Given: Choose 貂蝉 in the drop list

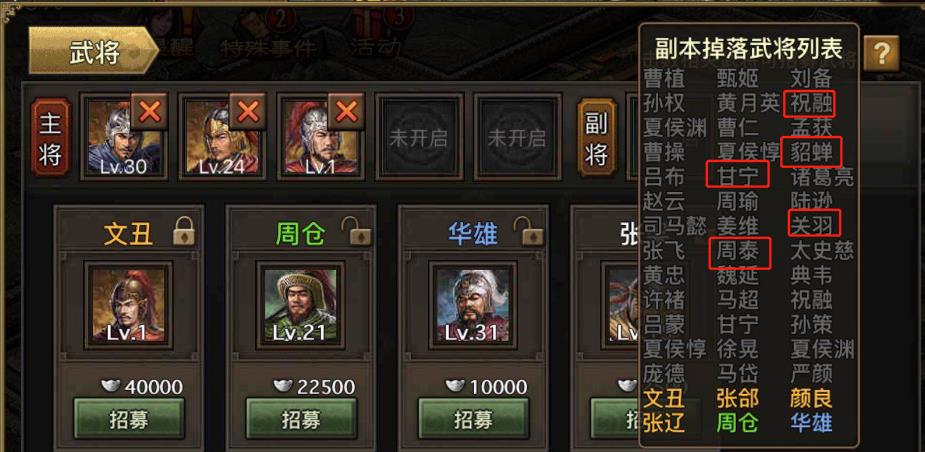Looking at the screenshot, I should pos(814,152).
